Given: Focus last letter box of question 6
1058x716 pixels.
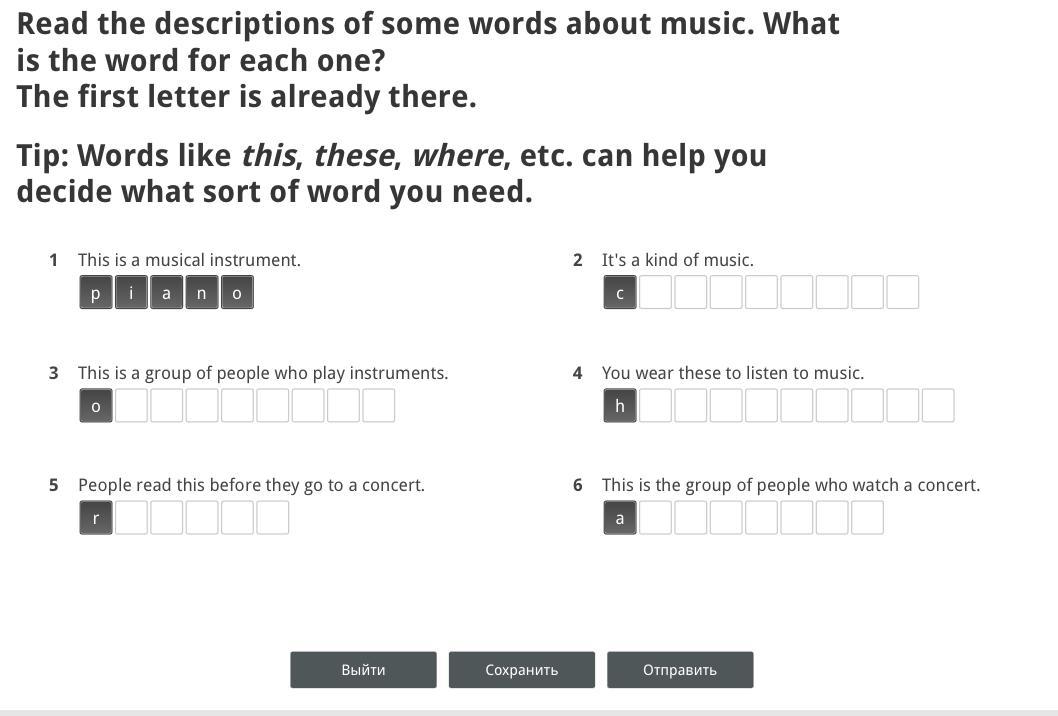Looking at the screenshot, I should [x=867, y=518].
